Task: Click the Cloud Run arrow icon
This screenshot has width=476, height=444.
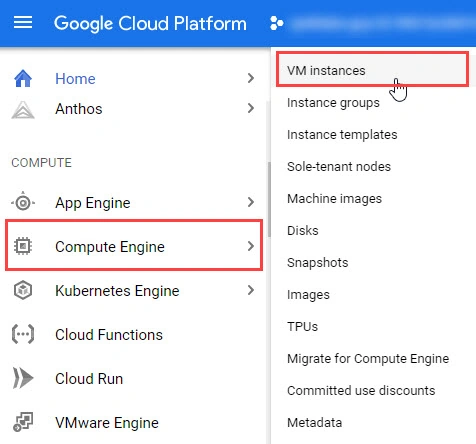Action: point(23,378)
